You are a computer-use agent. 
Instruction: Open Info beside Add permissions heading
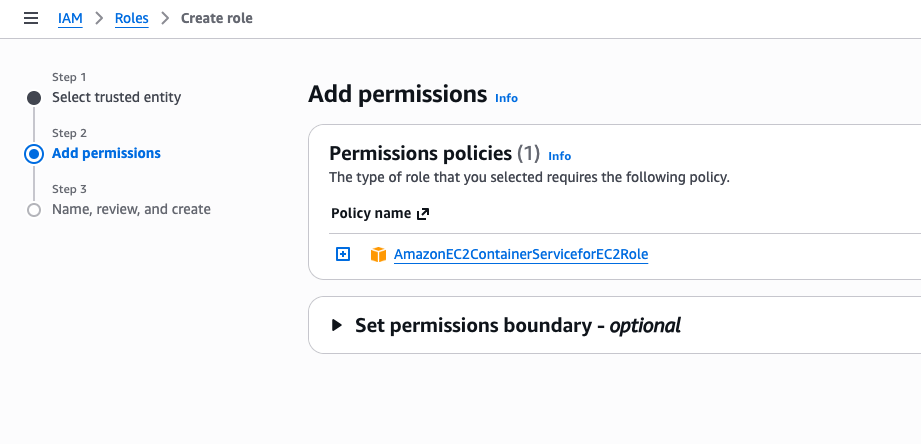(507, 98)
